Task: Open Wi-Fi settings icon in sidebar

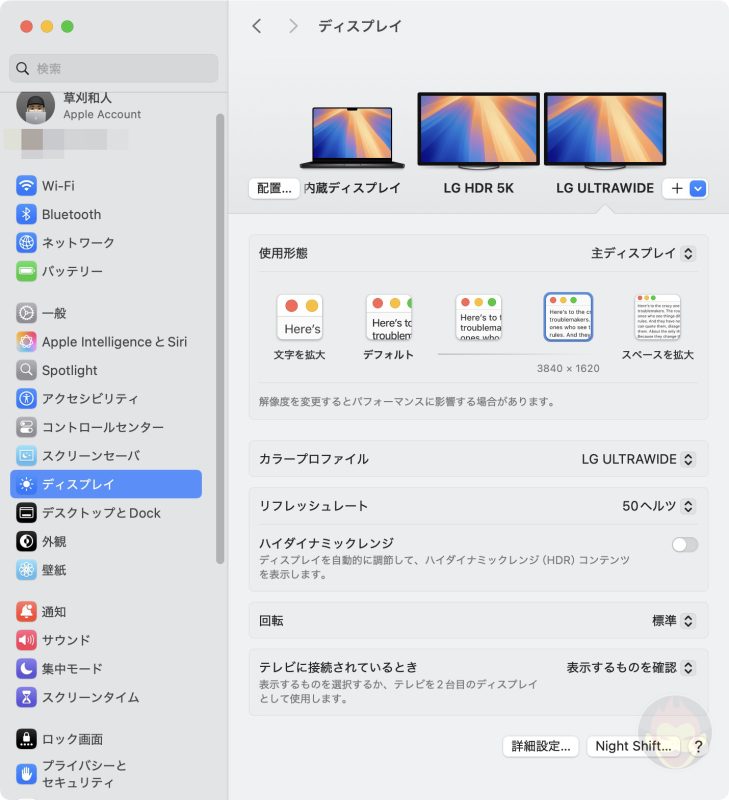Action: click(26, 186)
